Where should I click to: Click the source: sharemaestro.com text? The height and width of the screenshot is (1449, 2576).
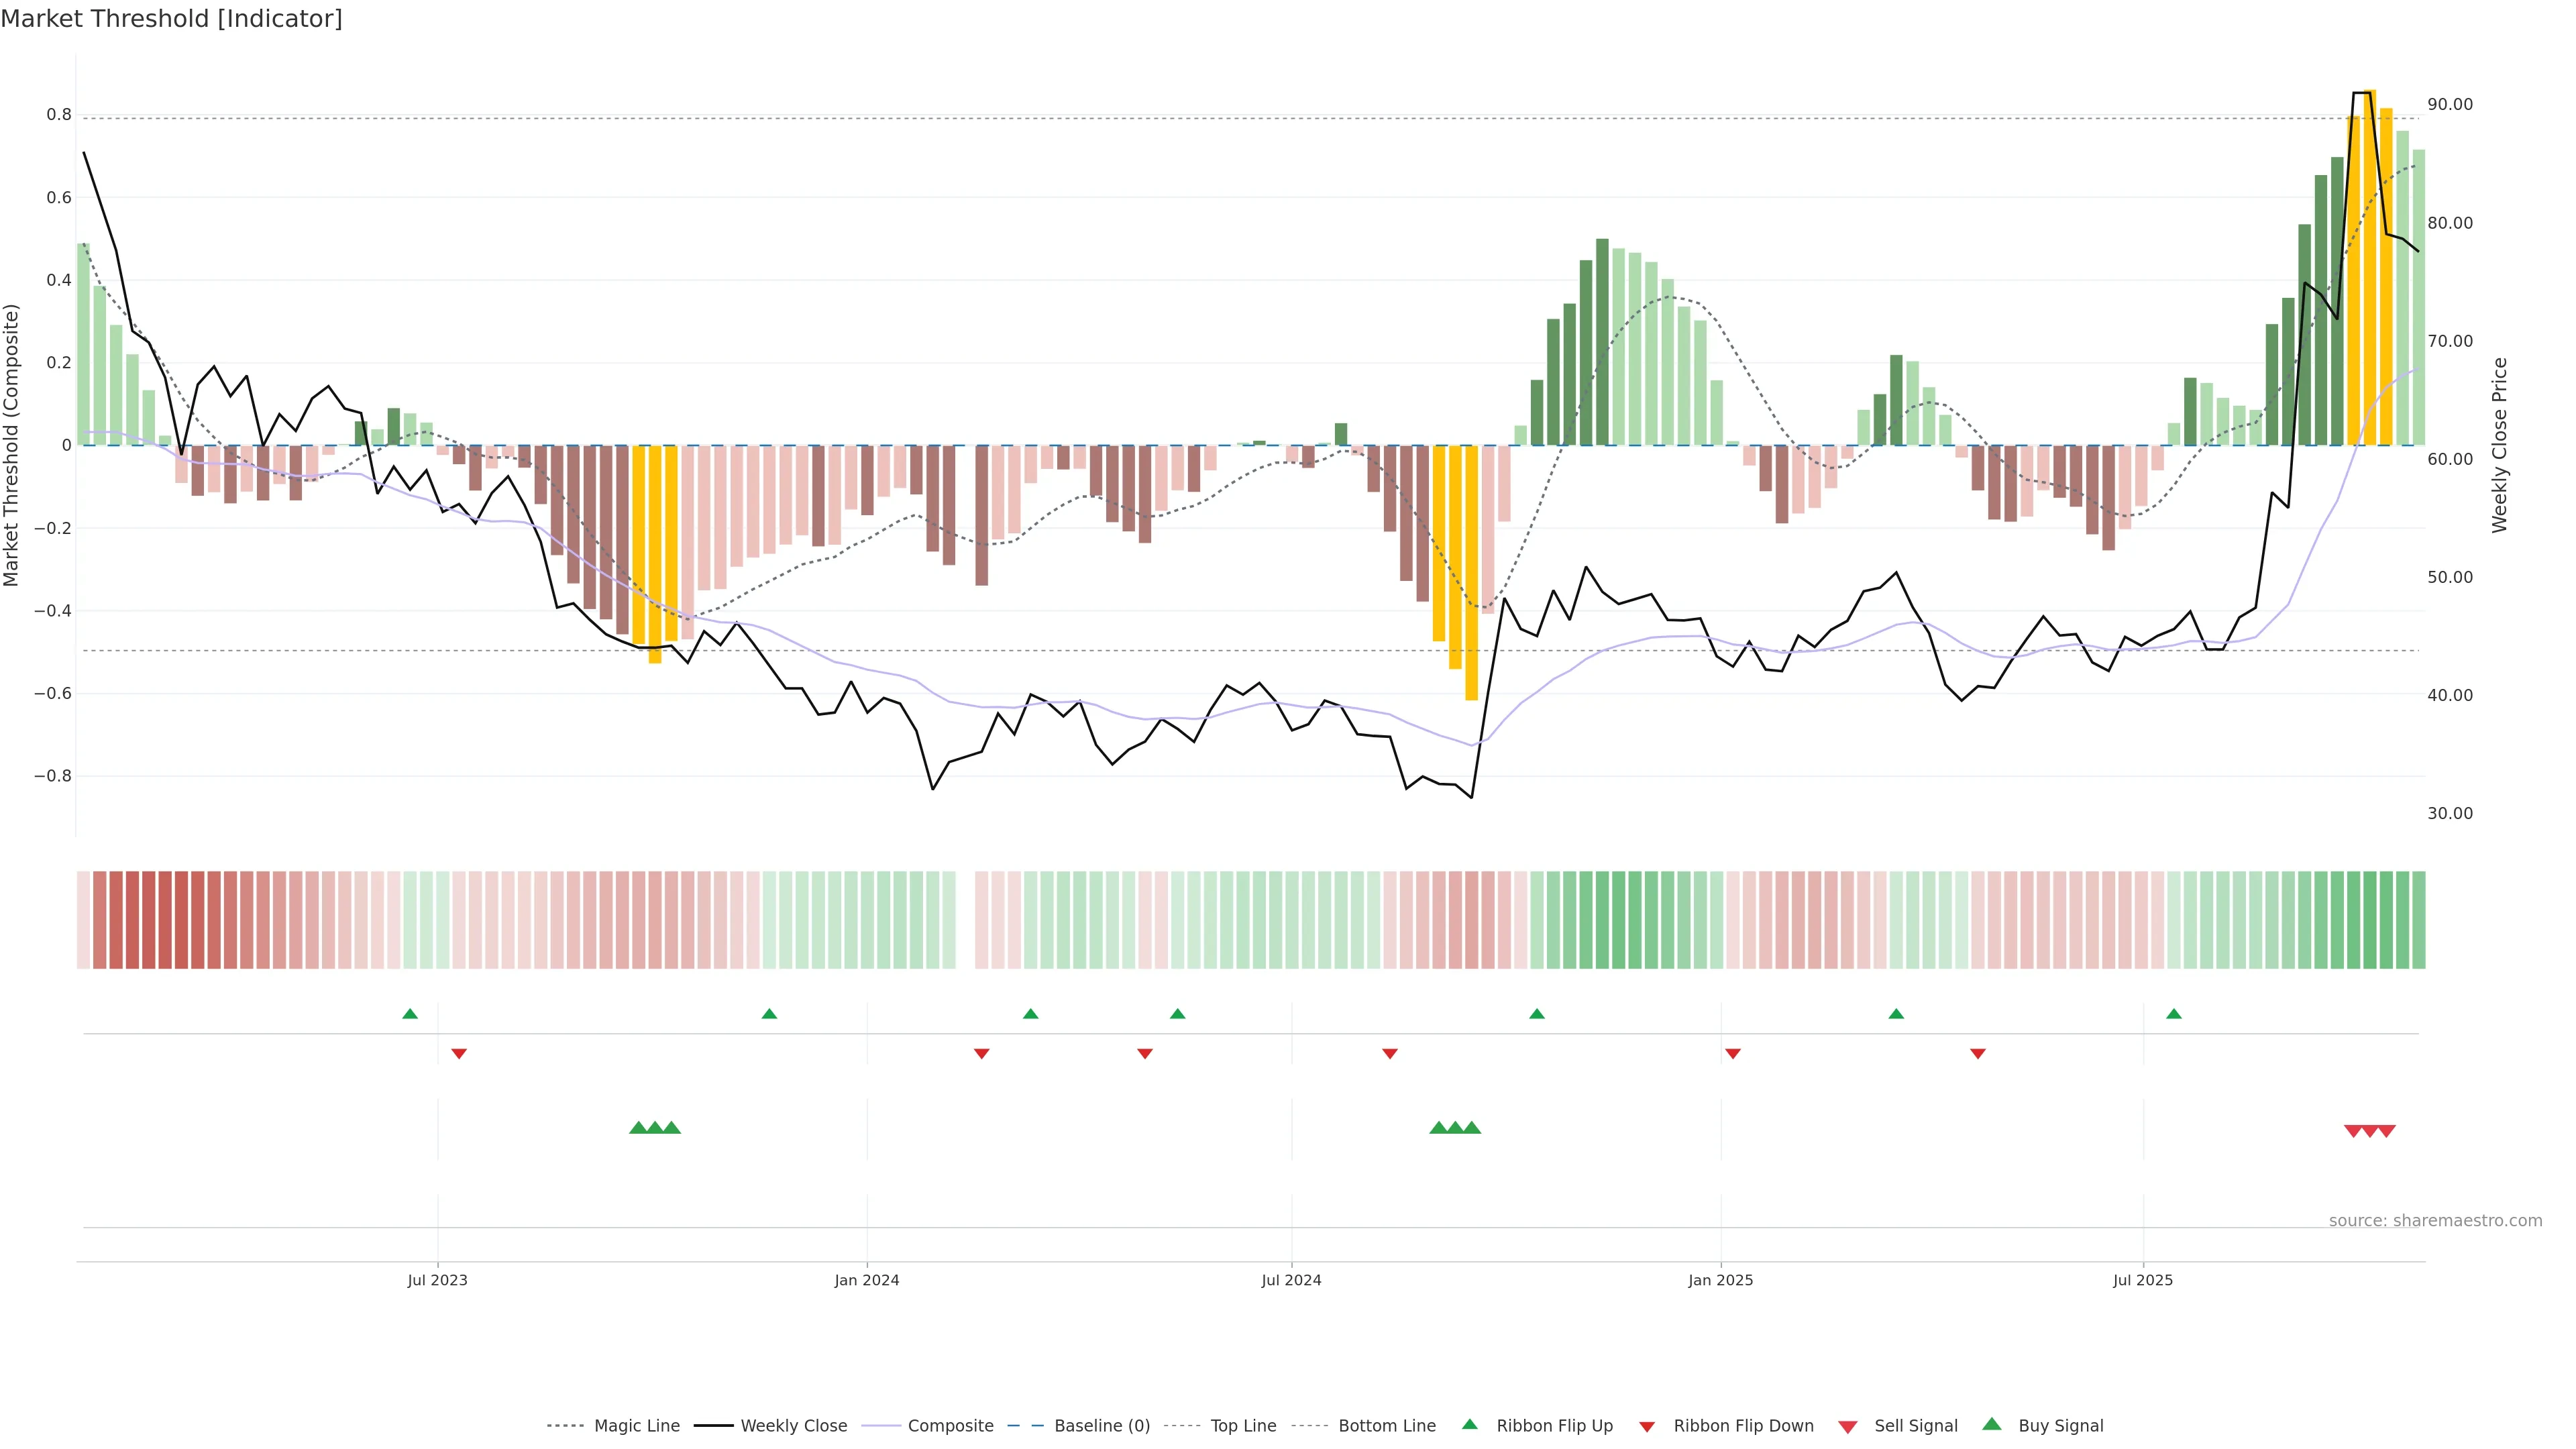pyautogui.click(x=2435, y=1221)
